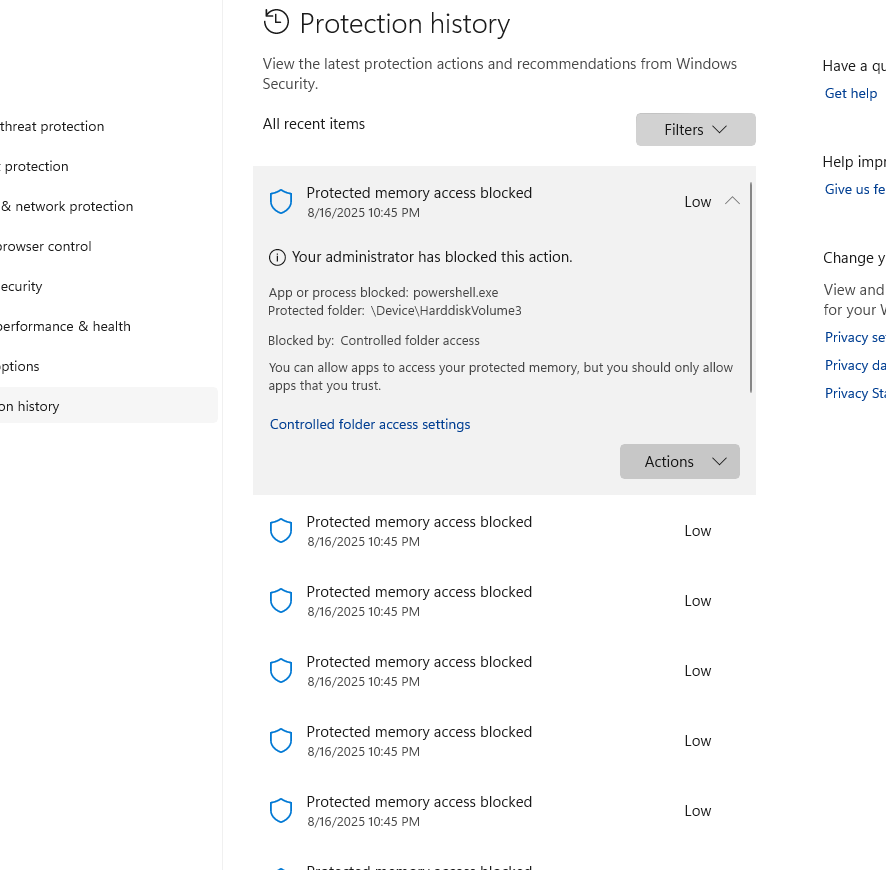Click the shield icon of the sixth blocked item
The width and height of the screenshot is (886, 870).
tap(281, 811)
